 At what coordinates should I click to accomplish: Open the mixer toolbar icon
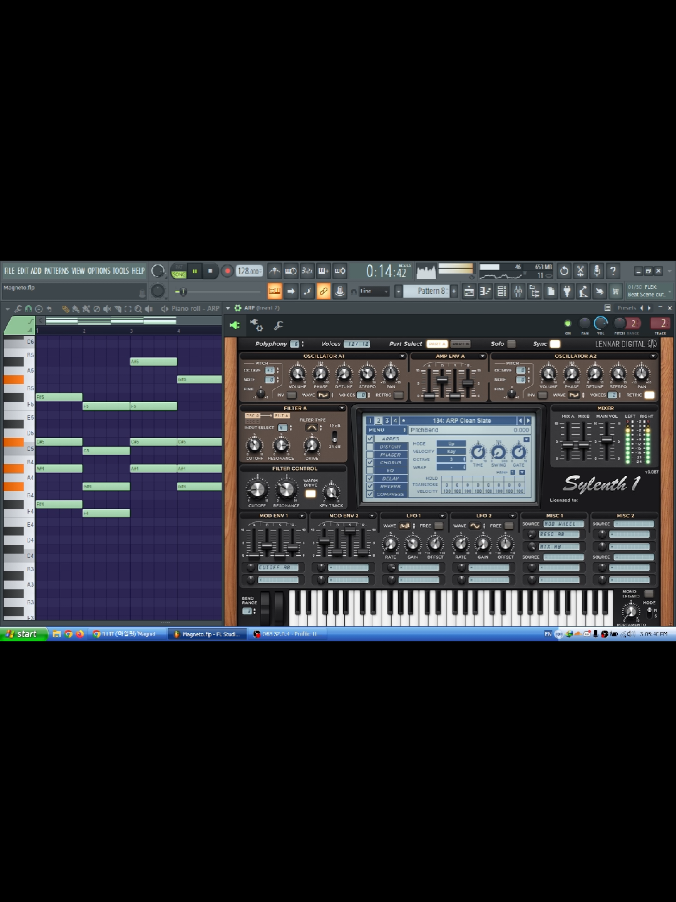point(517,291)
